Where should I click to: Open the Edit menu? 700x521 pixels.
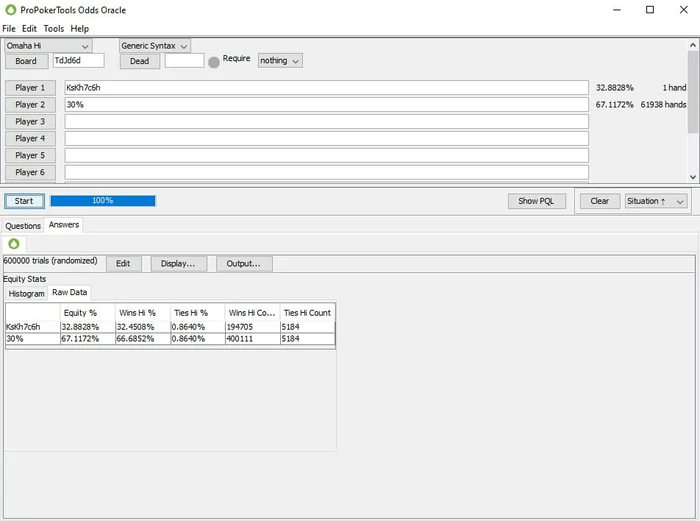pyautogui.click(x=29, y=29)
